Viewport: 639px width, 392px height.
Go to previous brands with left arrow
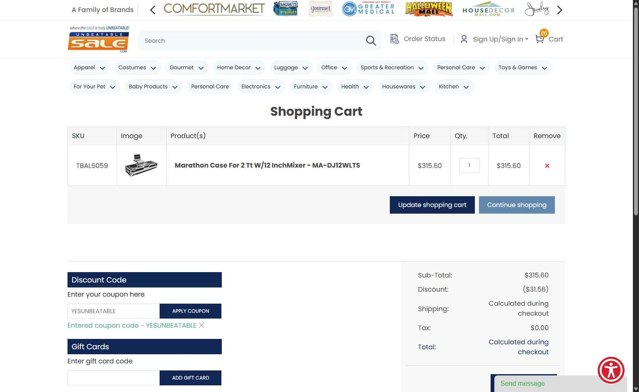(x=152, y=10)
